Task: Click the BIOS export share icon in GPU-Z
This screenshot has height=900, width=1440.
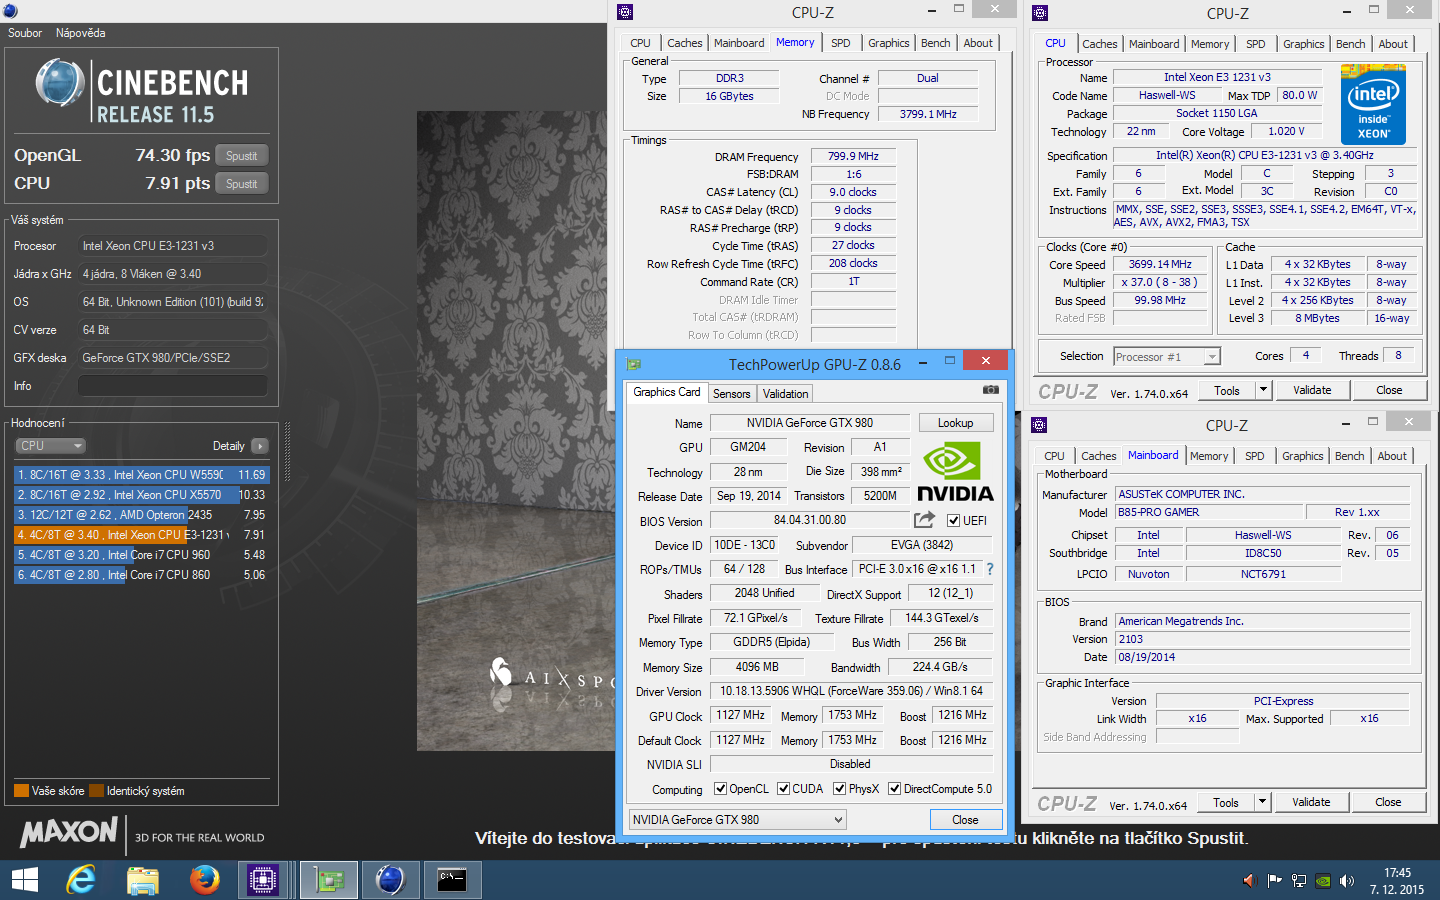Action: [x=924, y=520]
